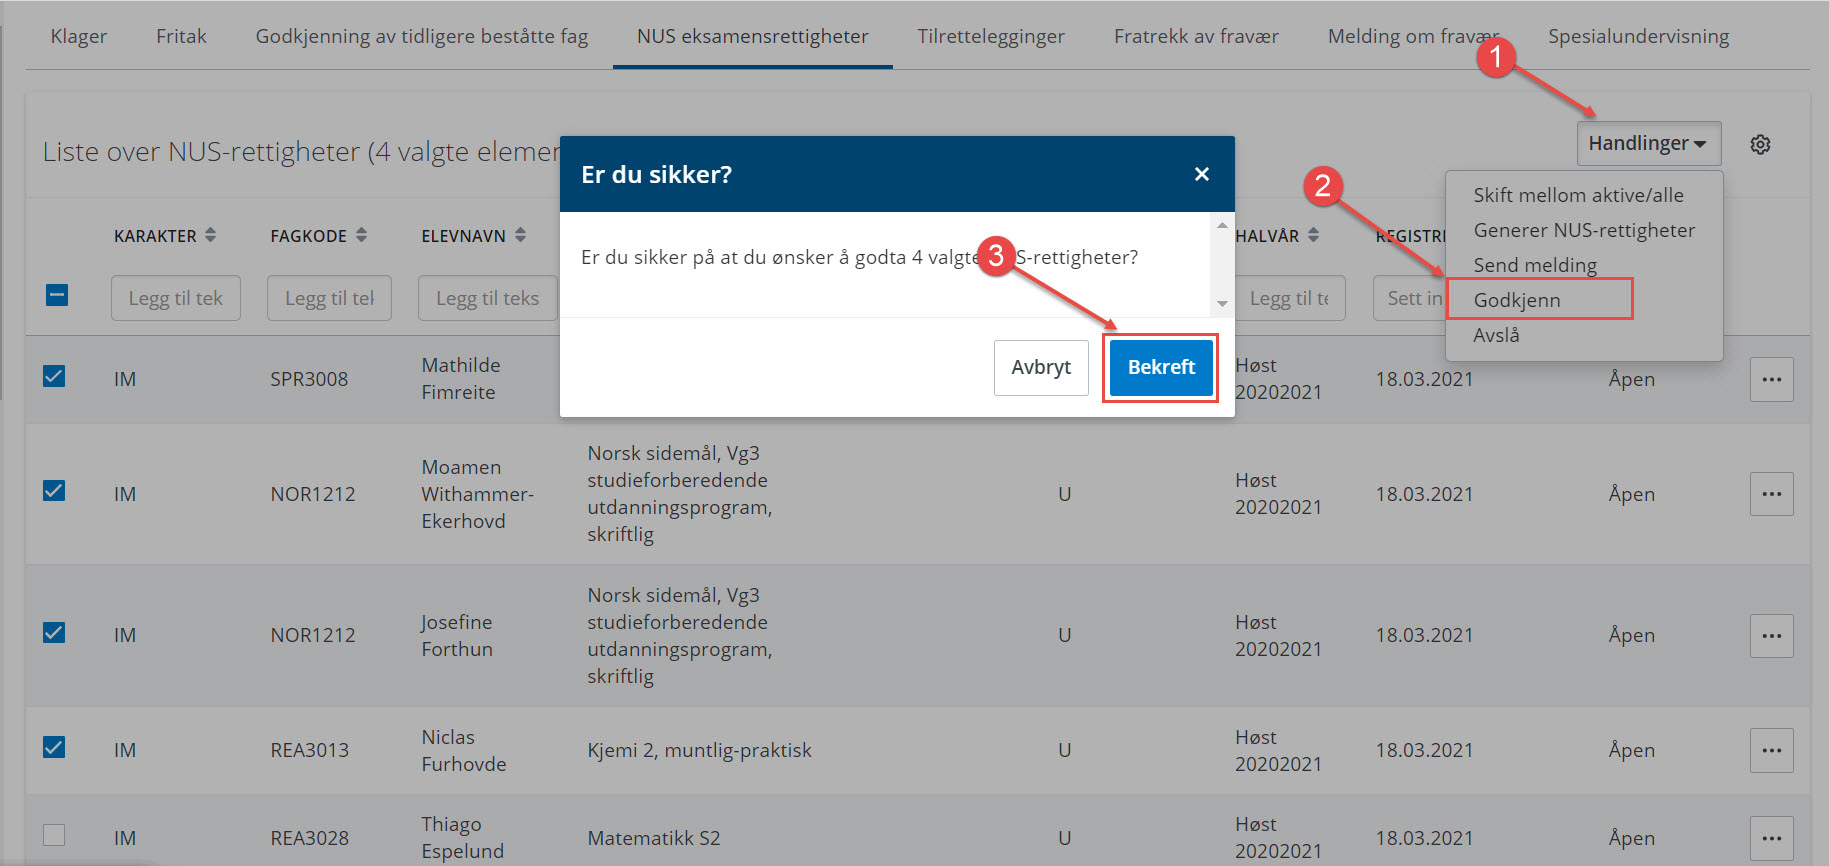The height and width of the screenshot is (866, 1829).
Task: Click the 'Matematikk S2' cell
Action: [653, 838]
